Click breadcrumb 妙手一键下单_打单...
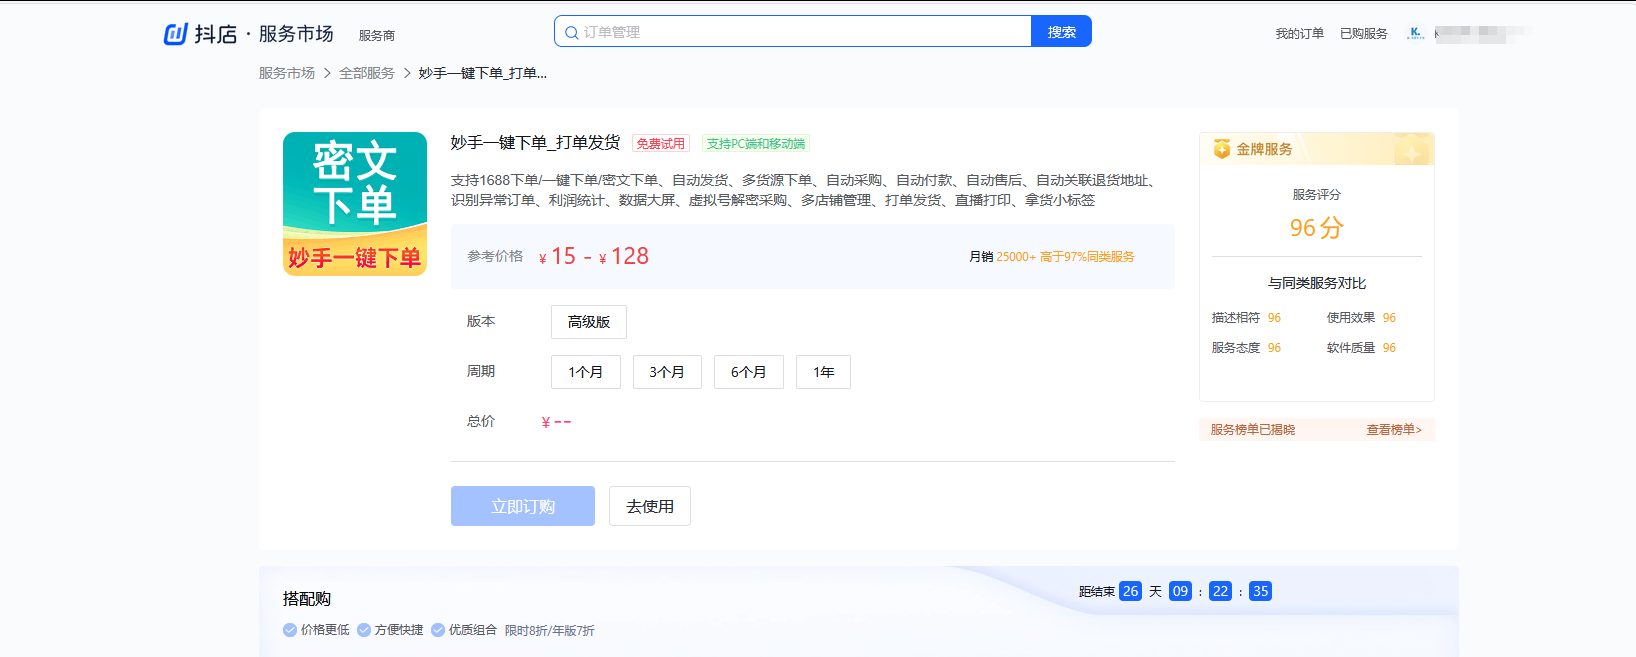The height and width of the screenshot is (657, 1636). pyautogui.click(x=483, y=73)
